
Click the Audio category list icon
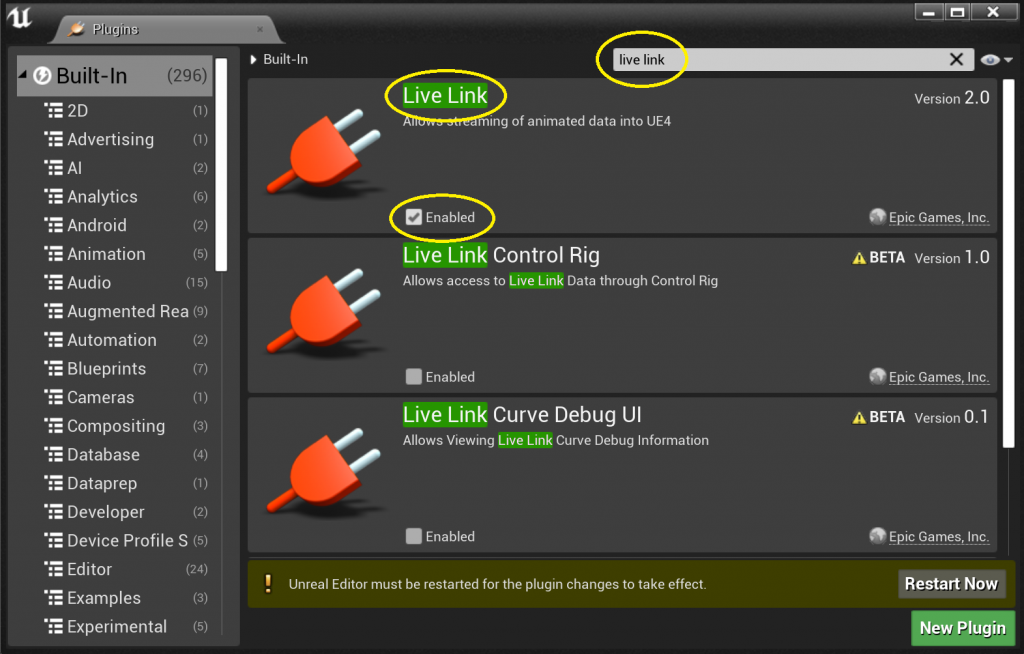pyautogui.click(x=54, y=283)
